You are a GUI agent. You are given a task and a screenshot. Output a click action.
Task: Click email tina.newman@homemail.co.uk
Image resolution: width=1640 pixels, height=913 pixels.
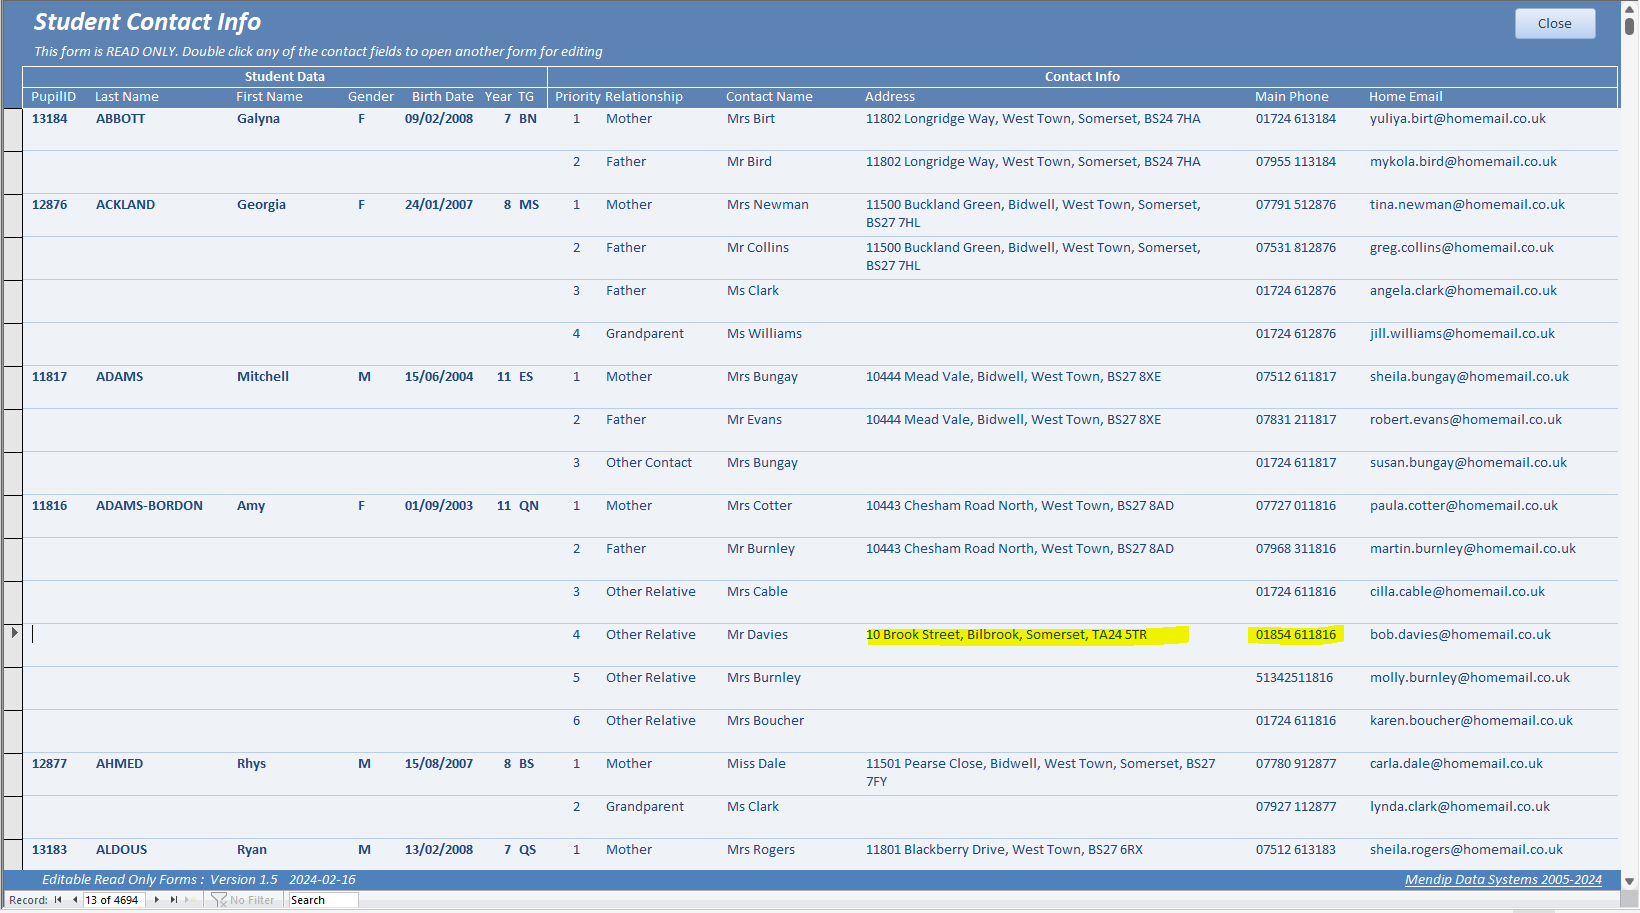point(1467,205)
